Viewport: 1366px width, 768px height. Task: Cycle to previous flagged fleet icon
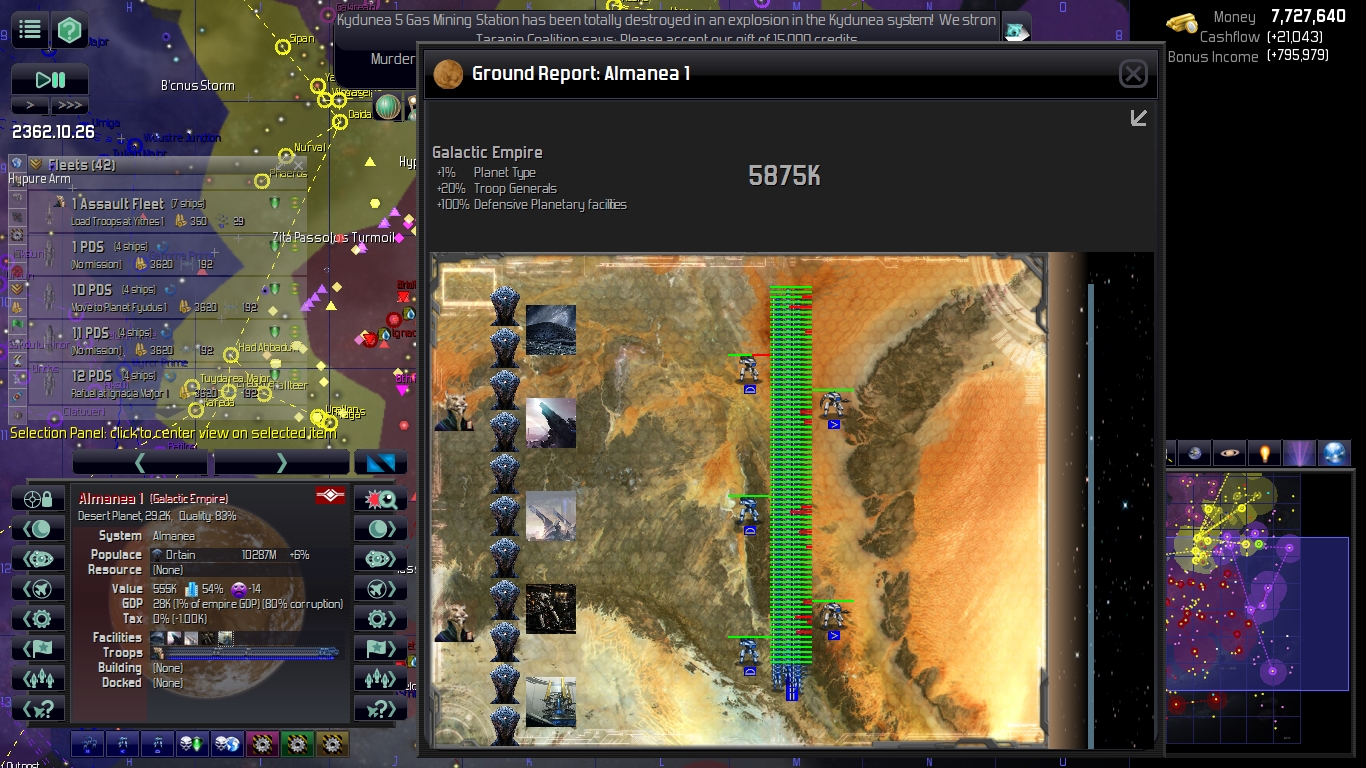point(38,648)
